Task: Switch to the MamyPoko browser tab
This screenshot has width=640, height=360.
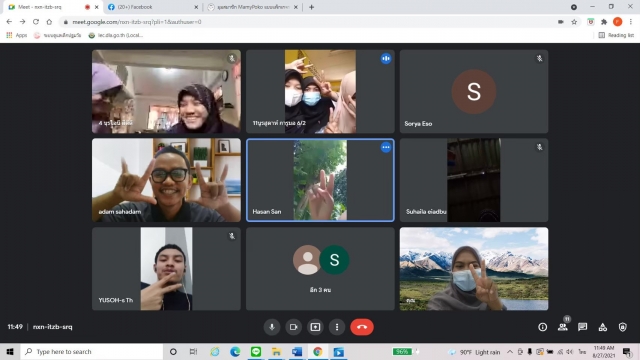Action: (x=253, y=7)
